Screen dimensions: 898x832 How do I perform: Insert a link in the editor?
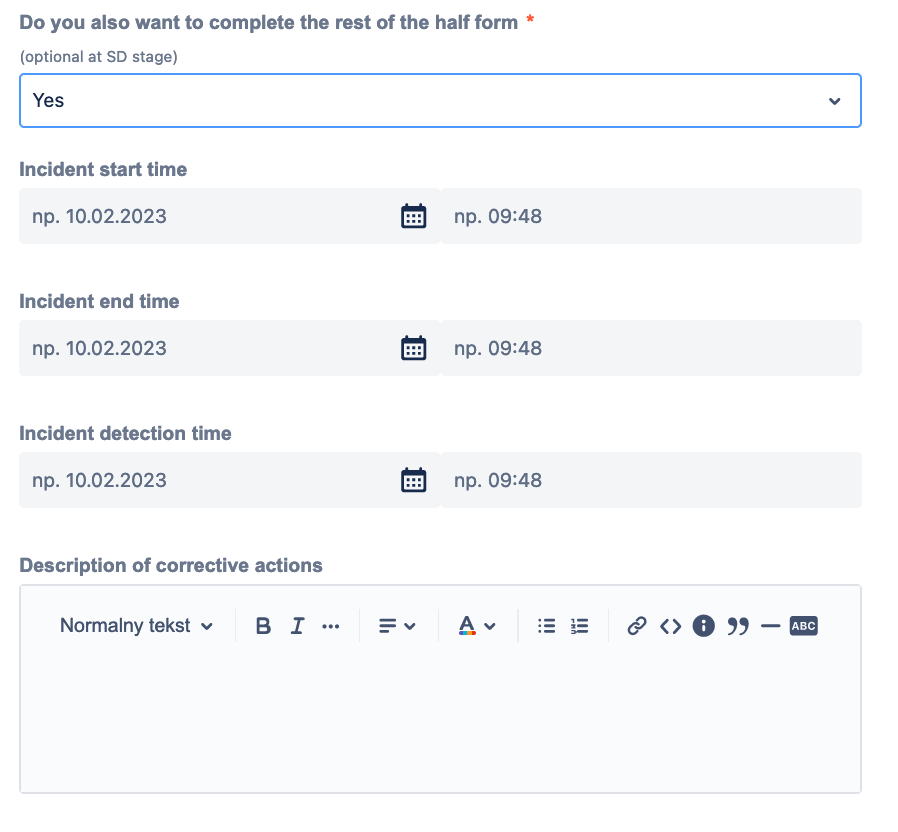636,626
